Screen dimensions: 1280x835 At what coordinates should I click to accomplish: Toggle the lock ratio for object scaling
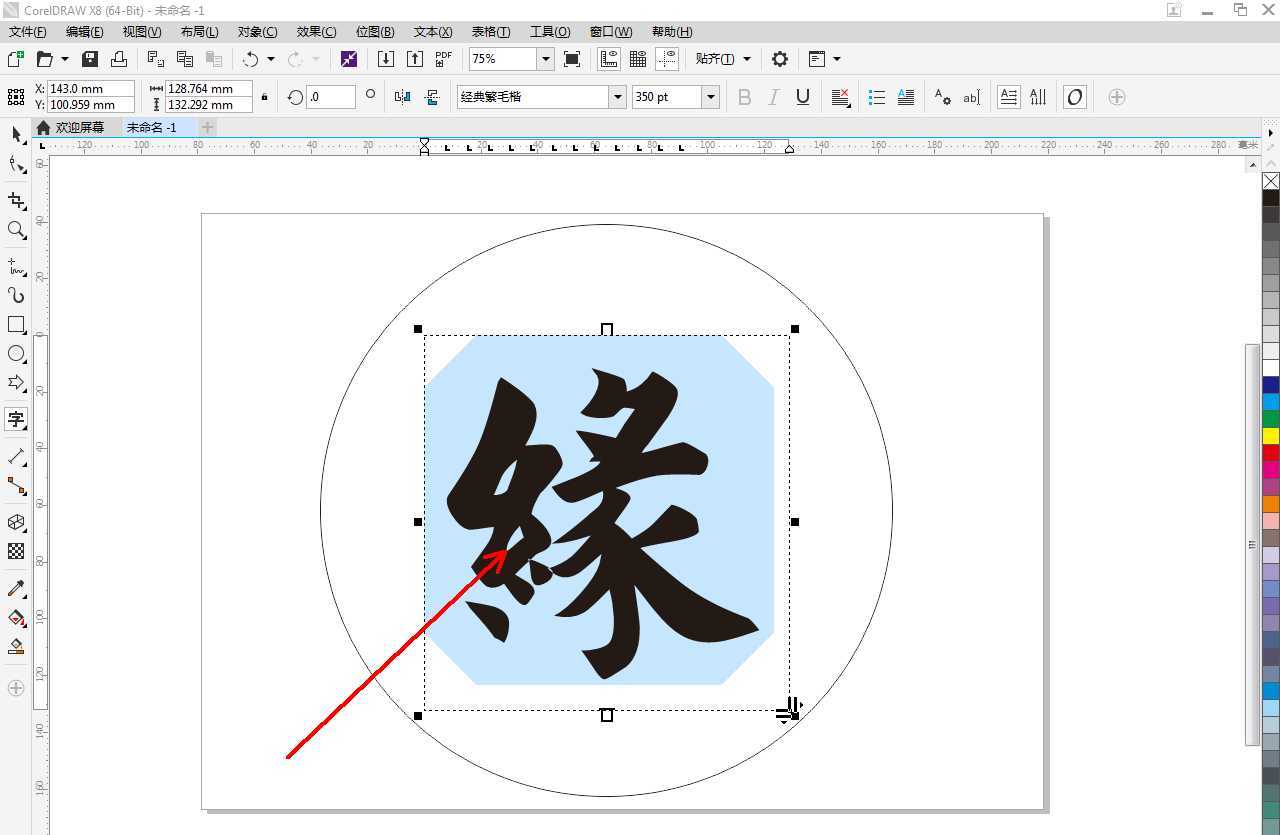(x=264, y=96)
